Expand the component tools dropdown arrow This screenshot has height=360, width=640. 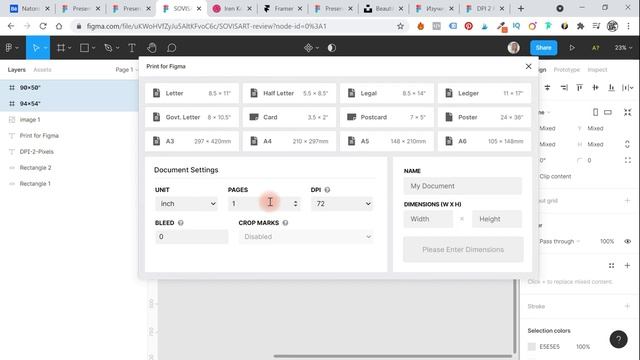pos(317,48)
